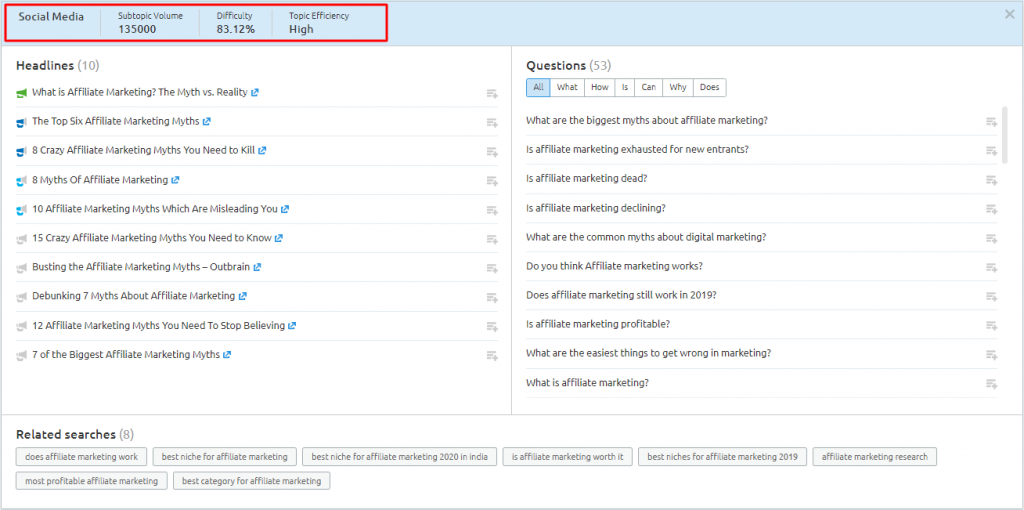Add question 'still work in 2019' to favorites
This screenshot has height=510, width=1024.
point(991,296)
